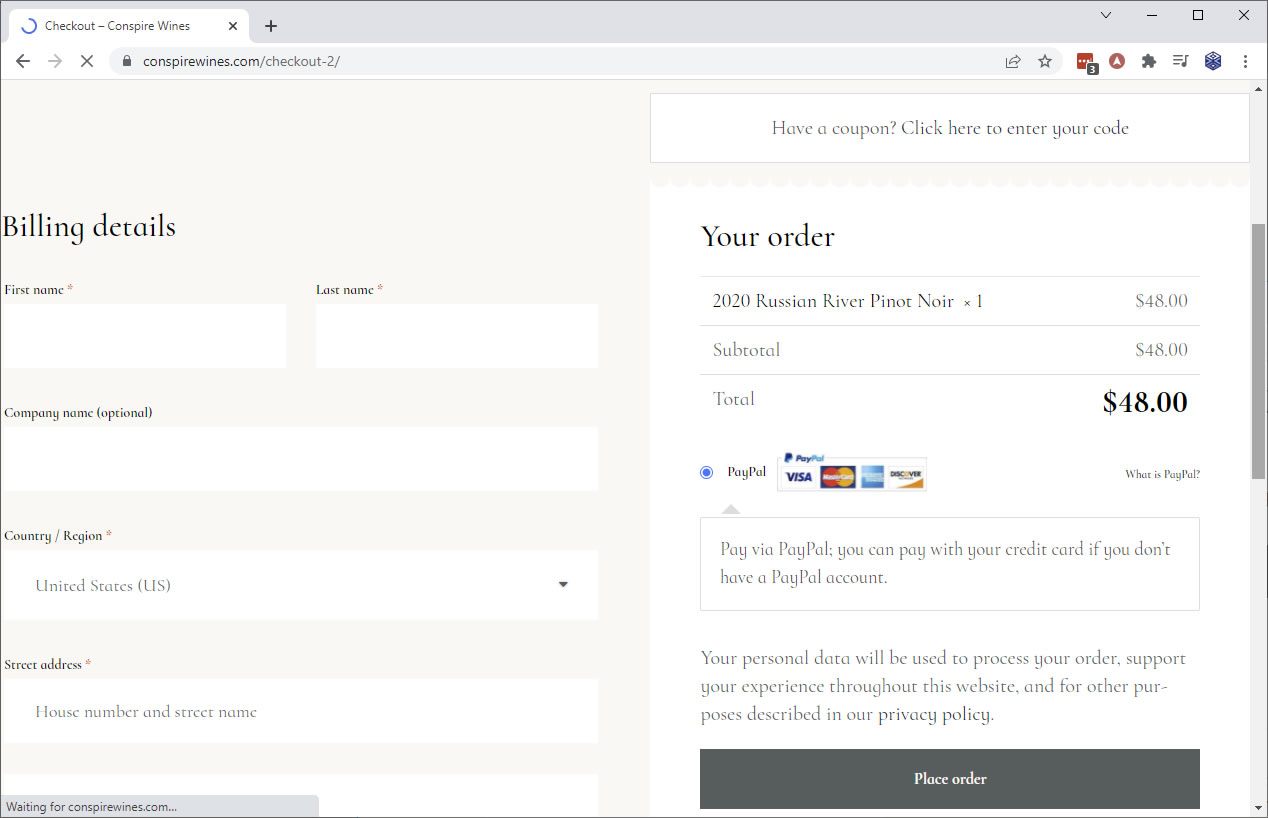Open the Extensions puzzle icon
The width and height of the screenshot is (1268, 818).
point(1149,61)
